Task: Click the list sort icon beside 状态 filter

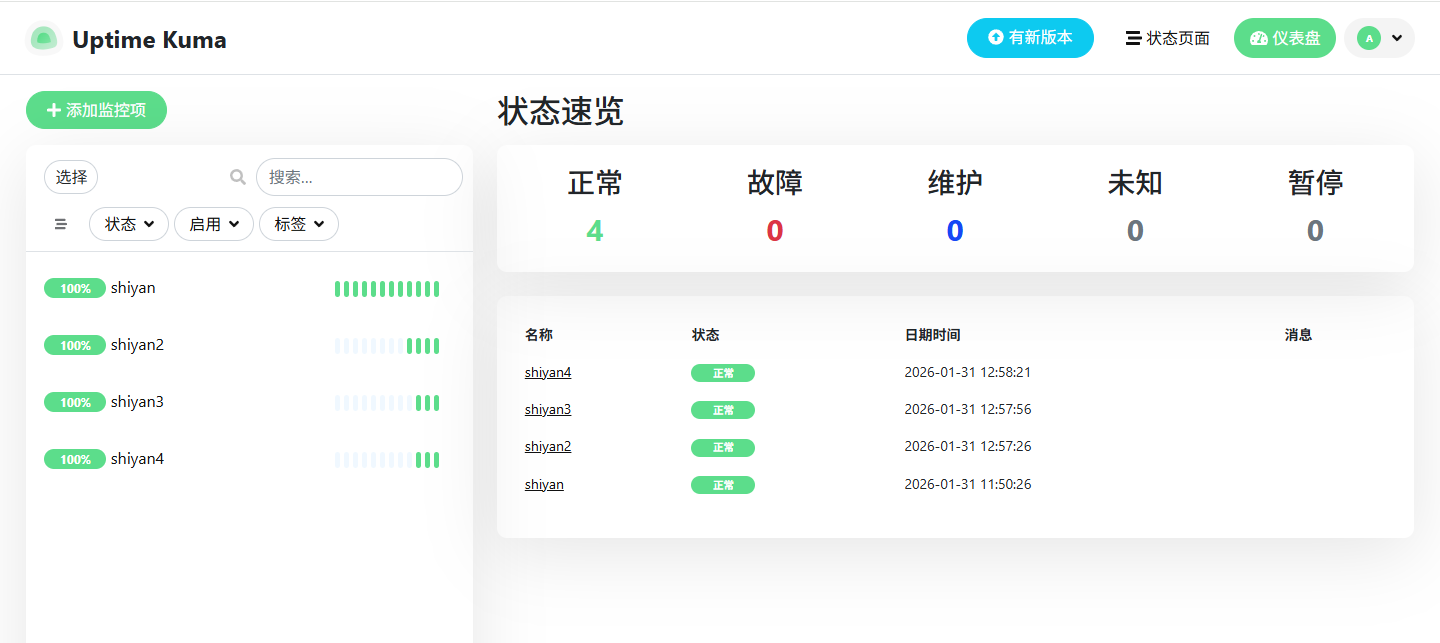Action: (x=61, y=225)
